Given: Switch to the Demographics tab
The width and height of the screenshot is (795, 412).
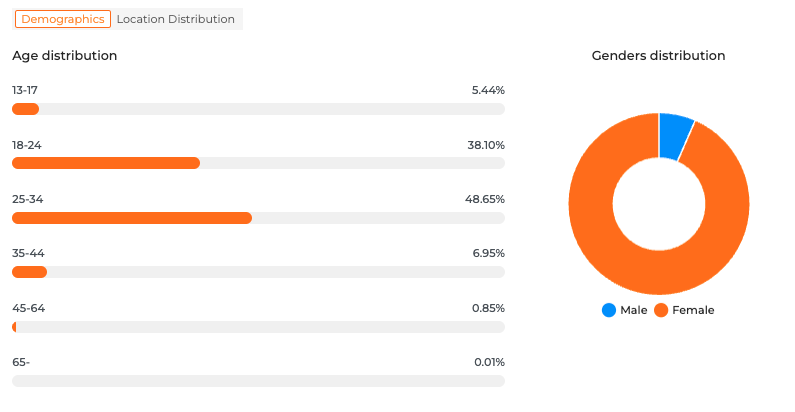Looking at the screenshot, I should coord(62,19).
